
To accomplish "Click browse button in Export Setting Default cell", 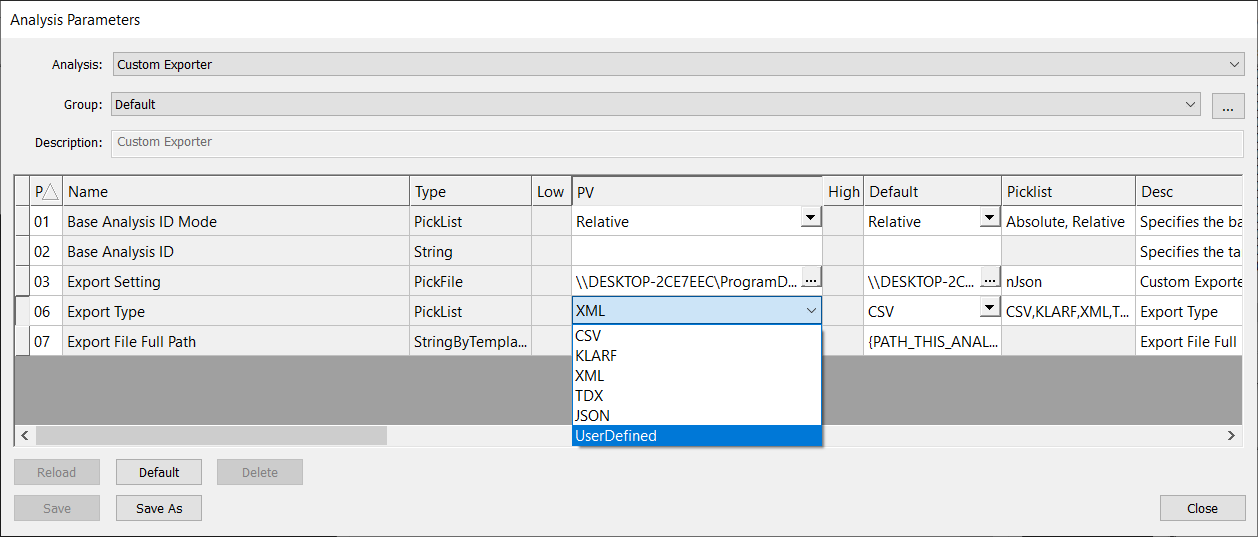I will 990,279.
